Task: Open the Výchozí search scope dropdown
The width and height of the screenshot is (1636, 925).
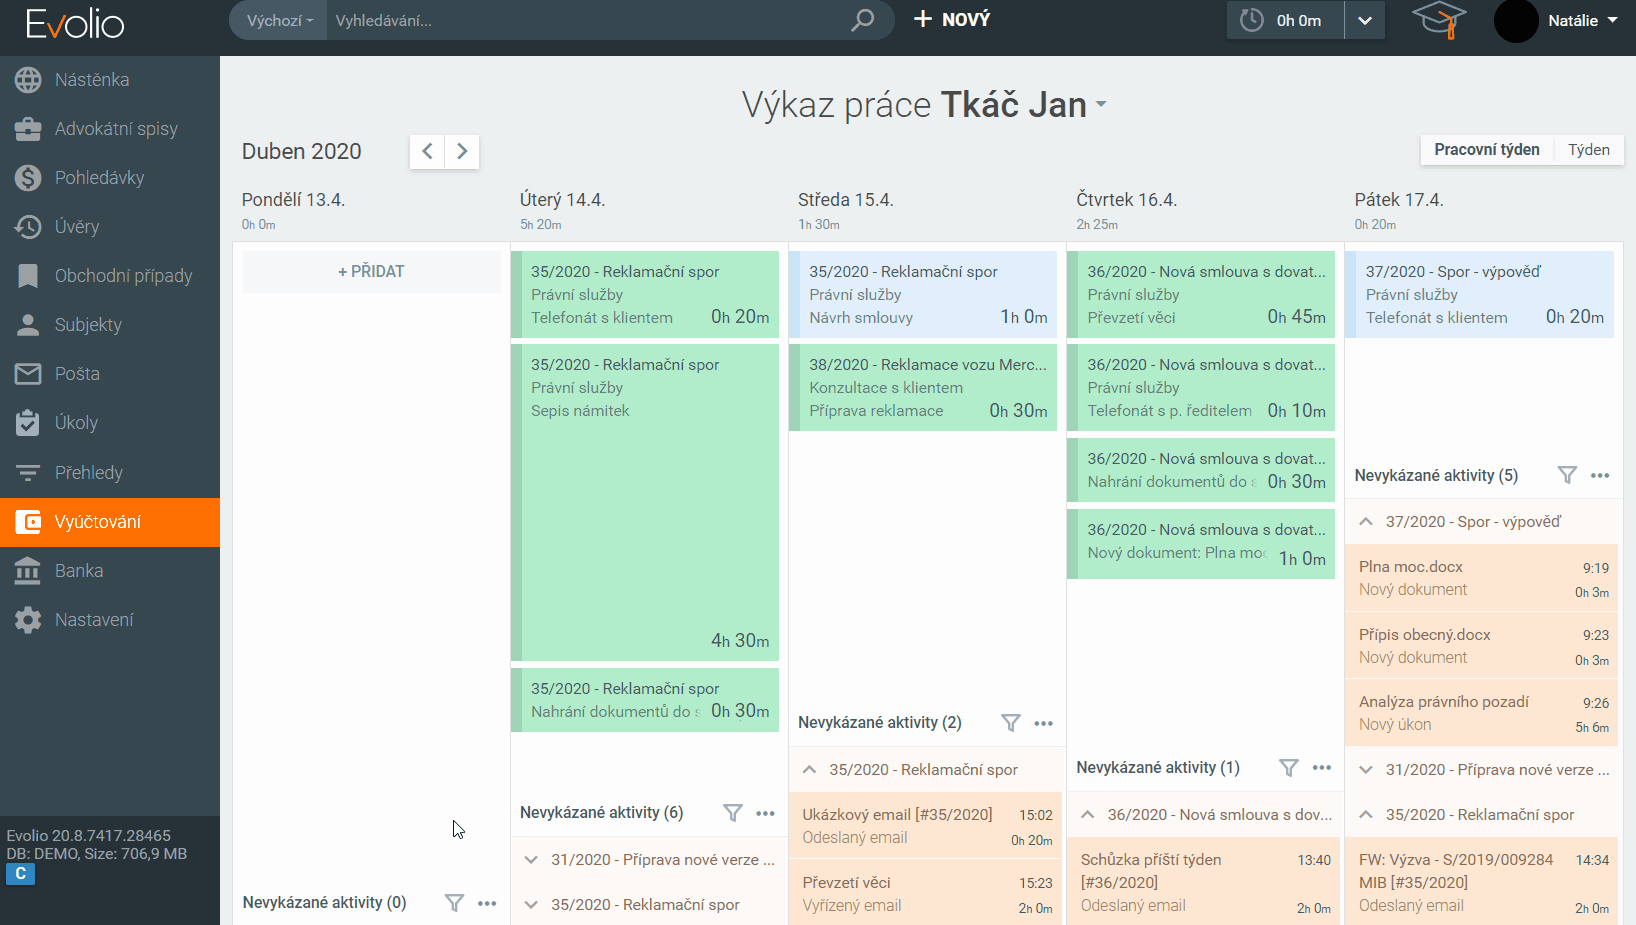Action: click(x=279, y=20)
